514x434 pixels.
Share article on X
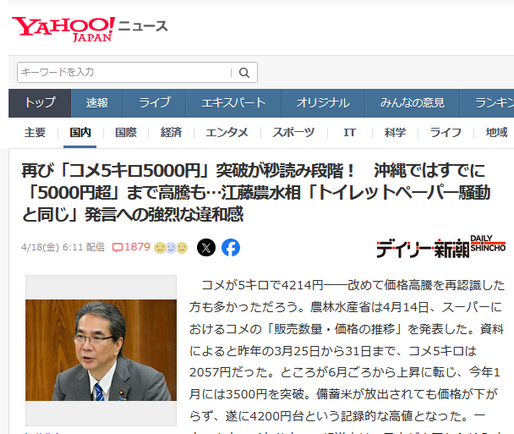(x=206, y=248)
